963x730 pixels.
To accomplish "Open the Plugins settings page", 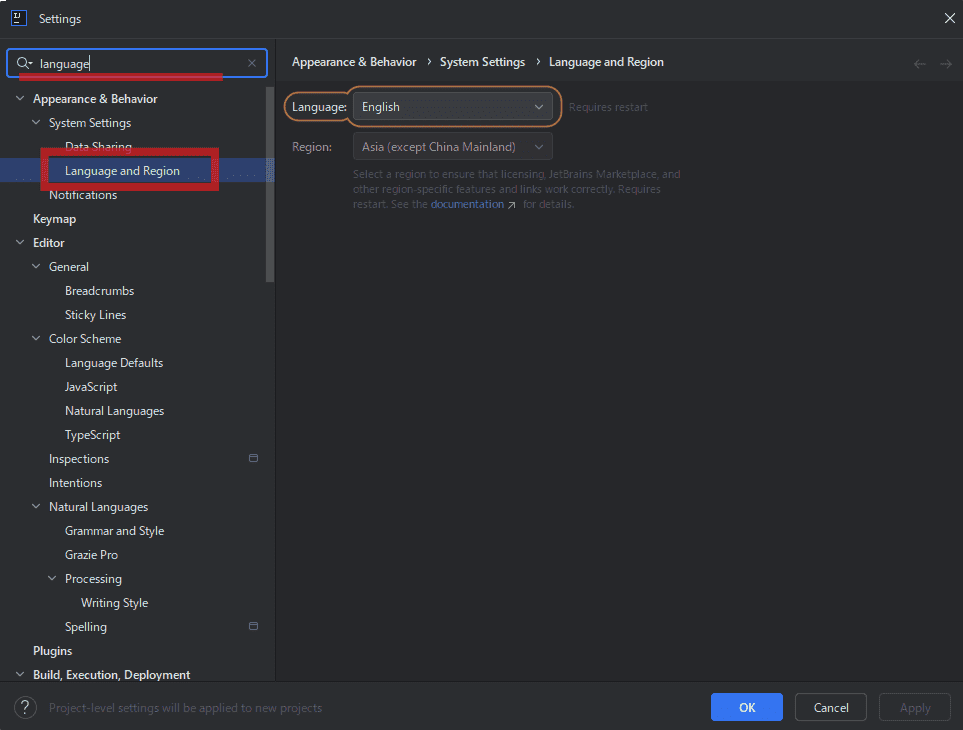I will [x=52, y=651].
